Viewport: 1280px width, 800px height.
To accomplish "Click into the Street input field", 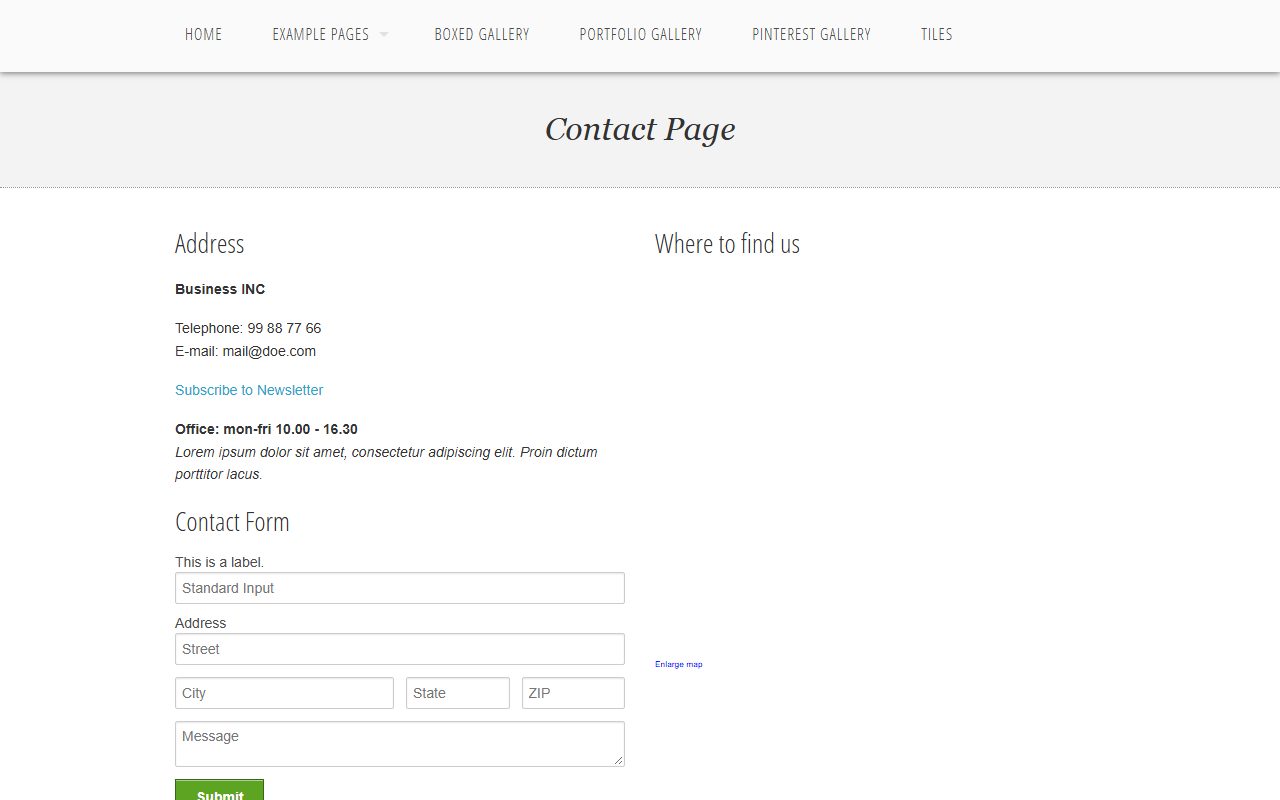I will [400, 649].
